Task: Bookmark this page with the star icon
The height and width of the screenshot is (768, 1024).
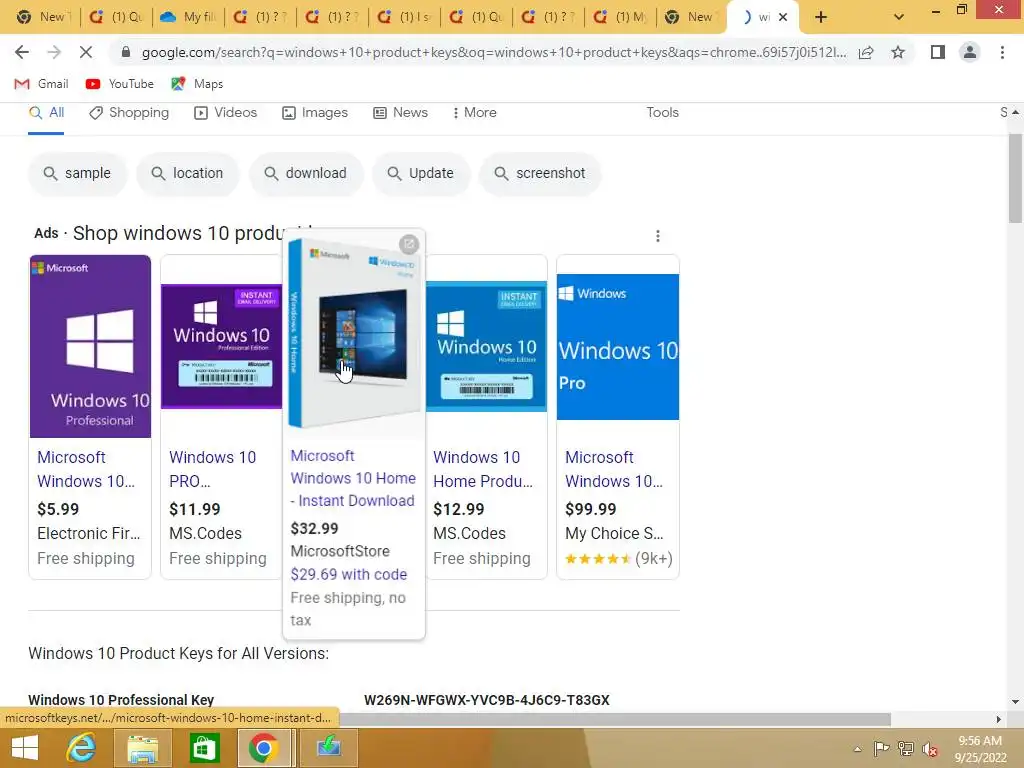Action: [898, 52]
